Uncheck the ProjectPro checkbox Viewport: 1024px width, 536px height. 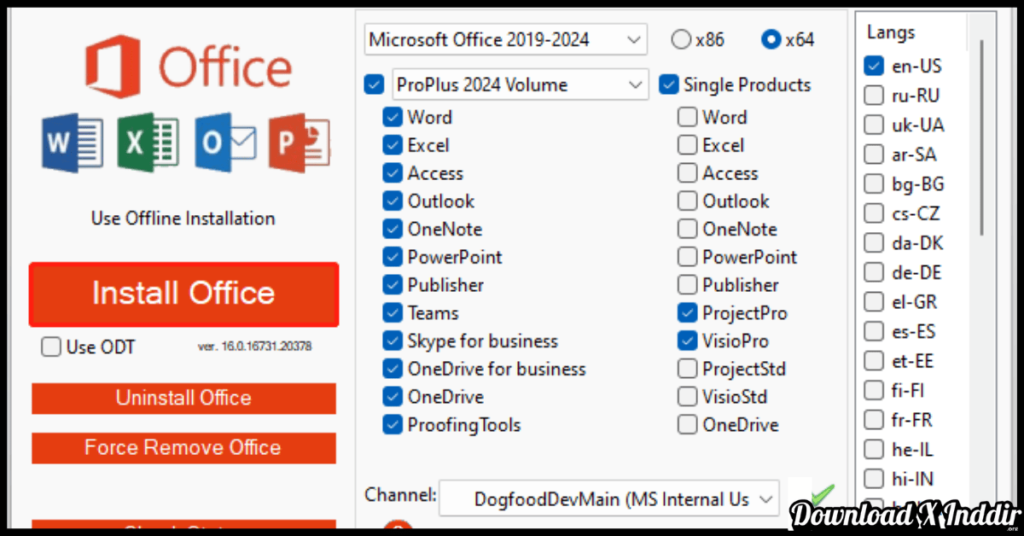[687, 313]
